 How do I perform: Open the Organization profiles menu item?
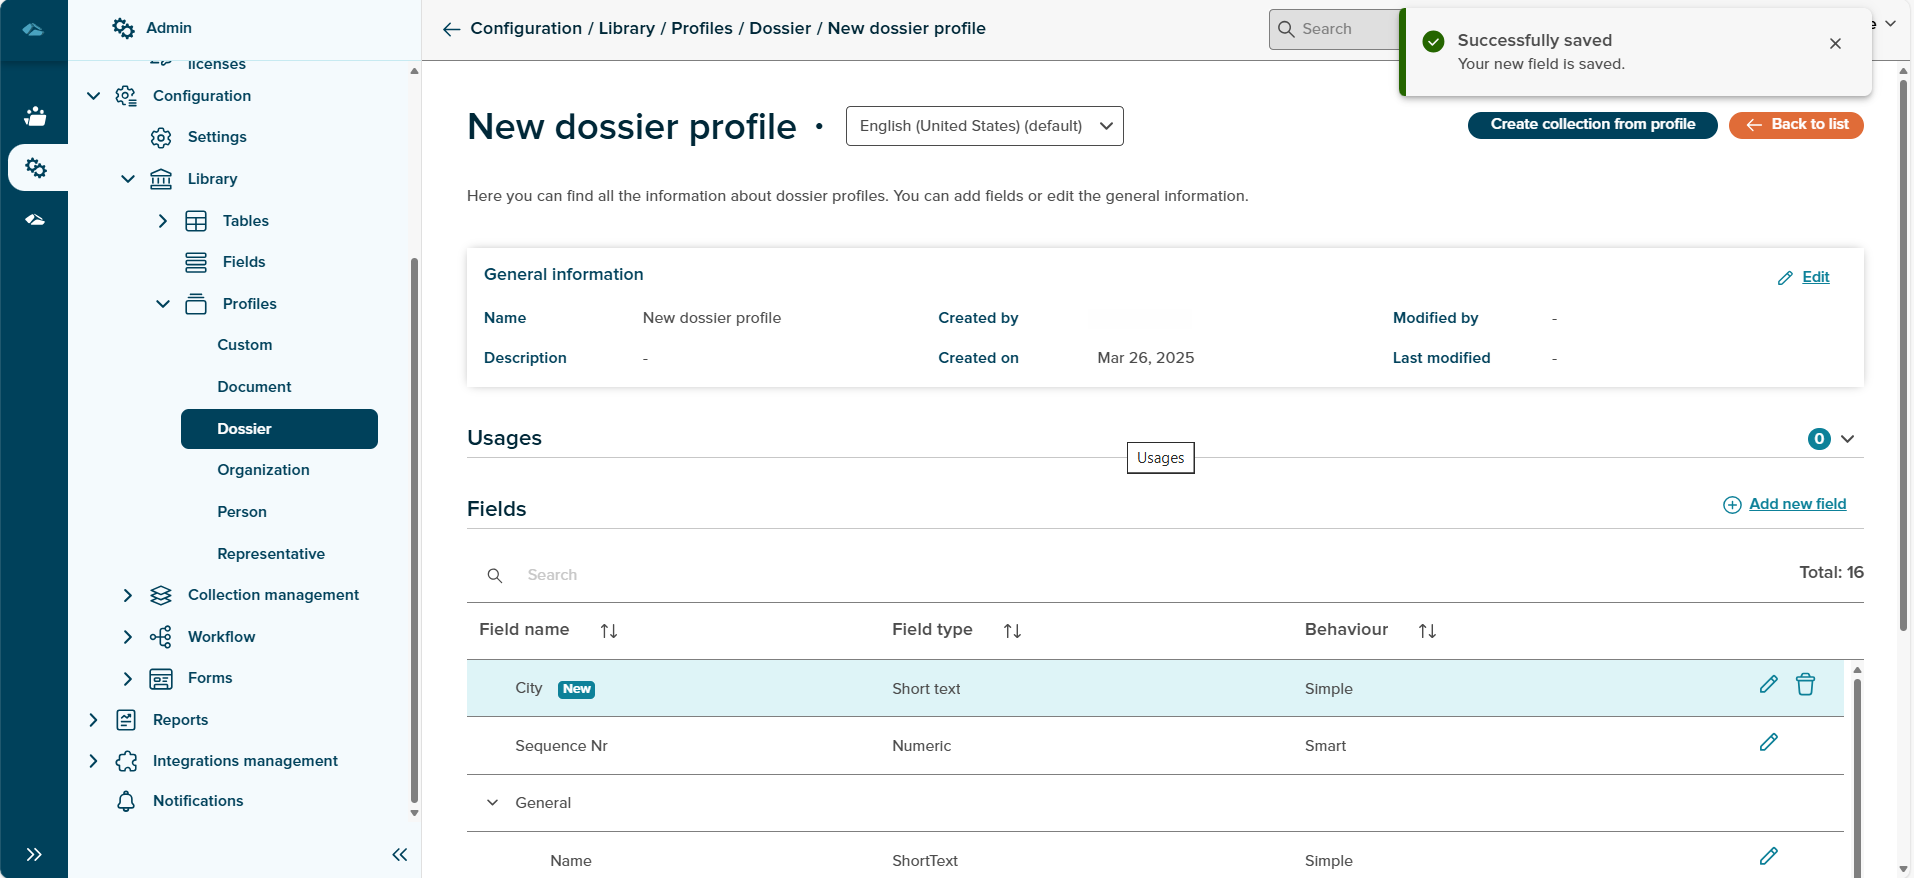tap(263, 470)
